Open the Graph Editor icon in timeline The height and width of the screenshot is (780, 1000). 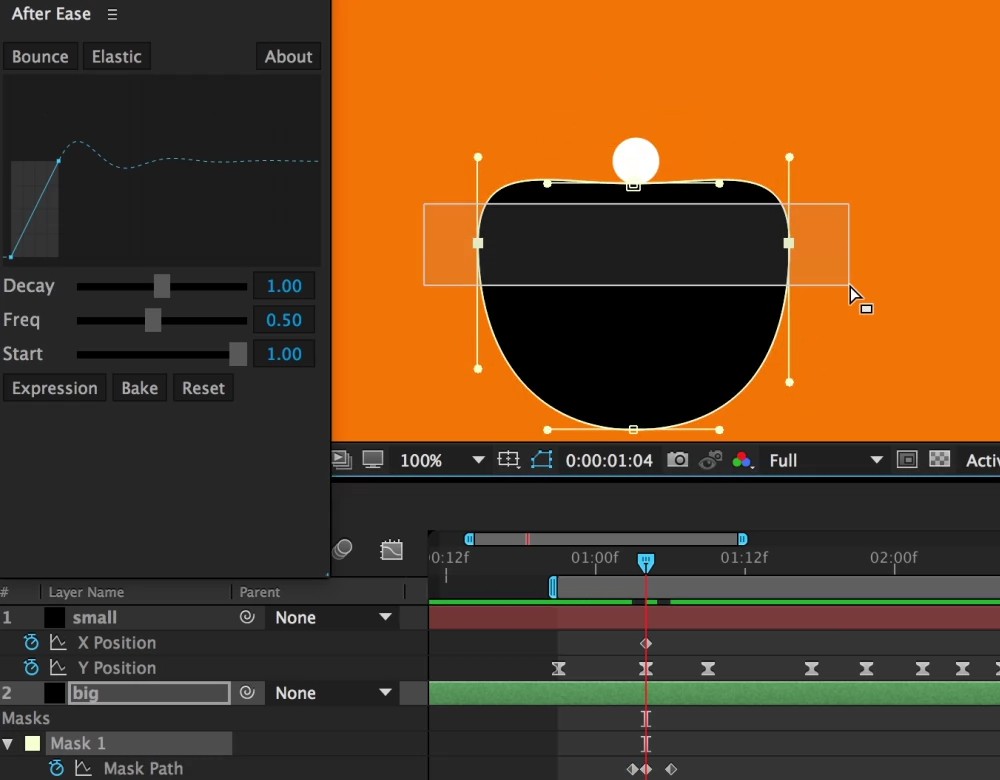pyautogui.click(x=391, y=549)
